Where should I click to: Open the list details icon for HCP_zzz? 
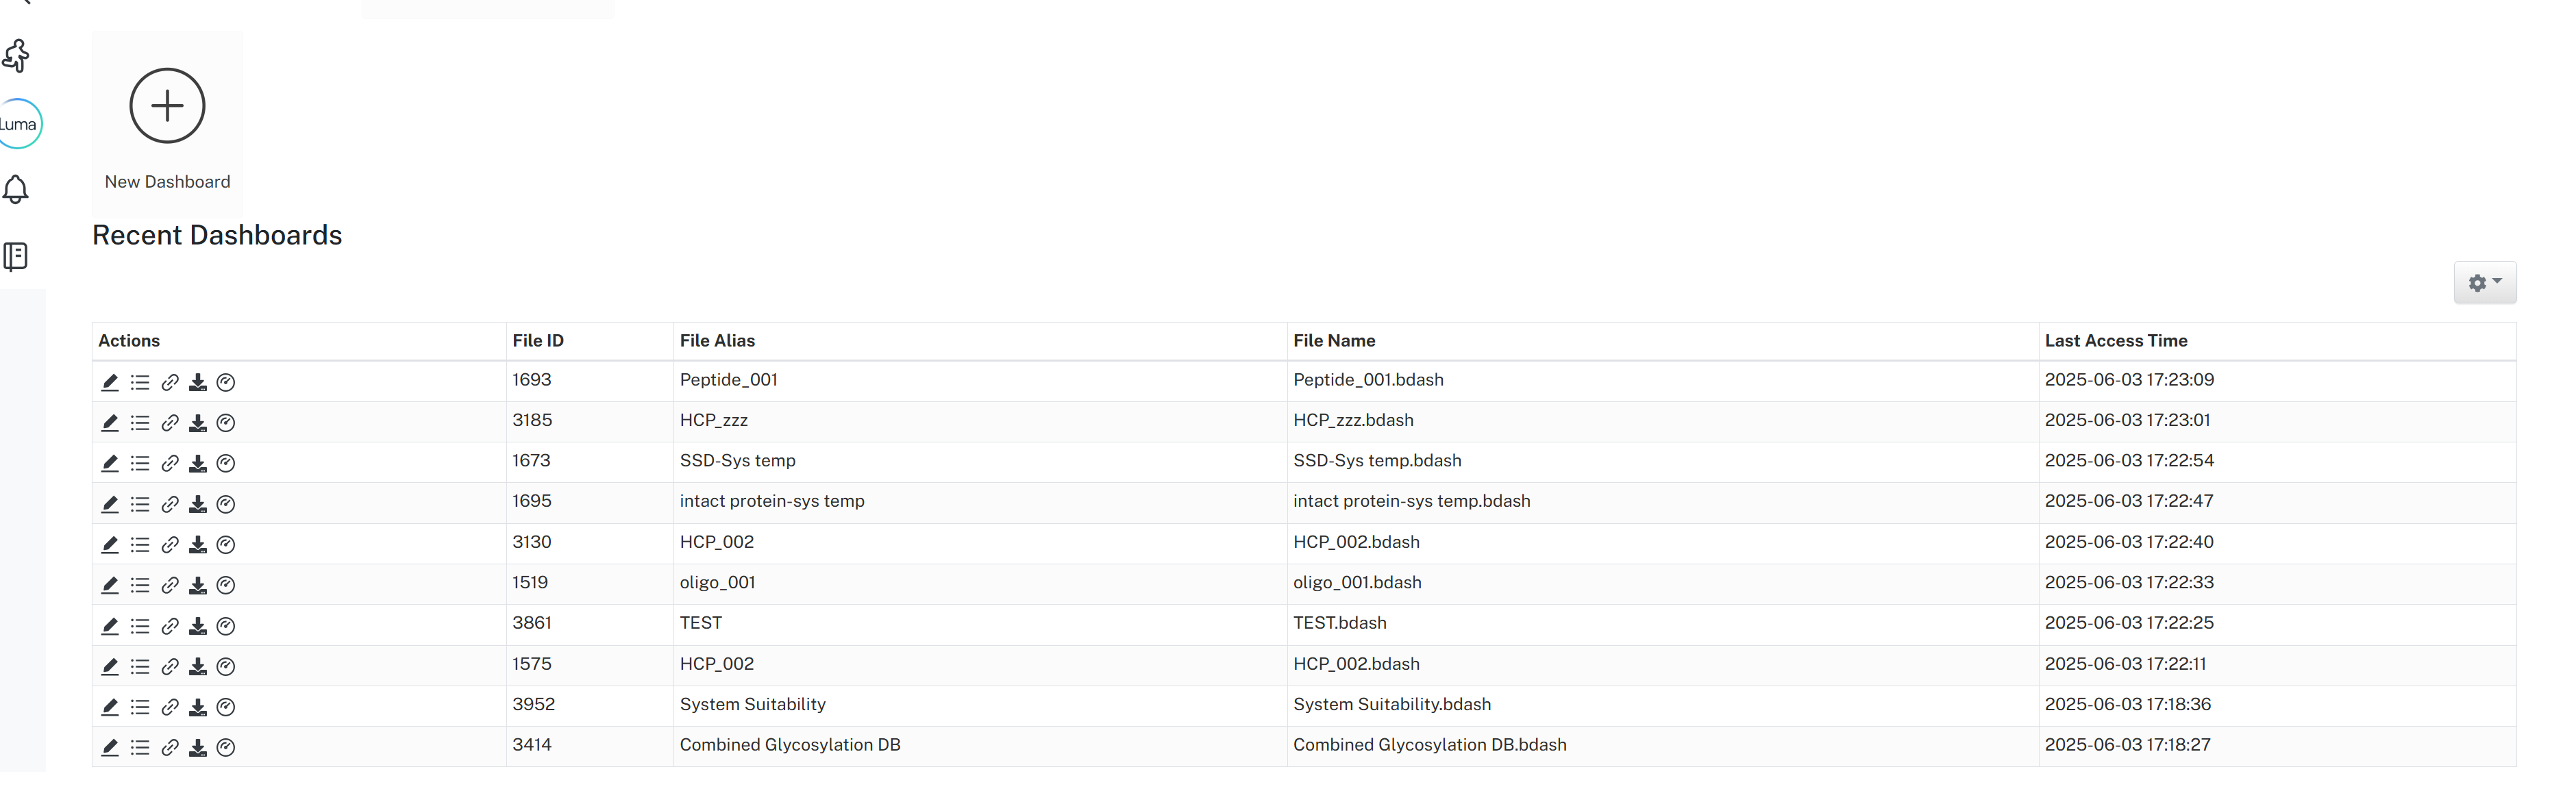tap(140, 423)
